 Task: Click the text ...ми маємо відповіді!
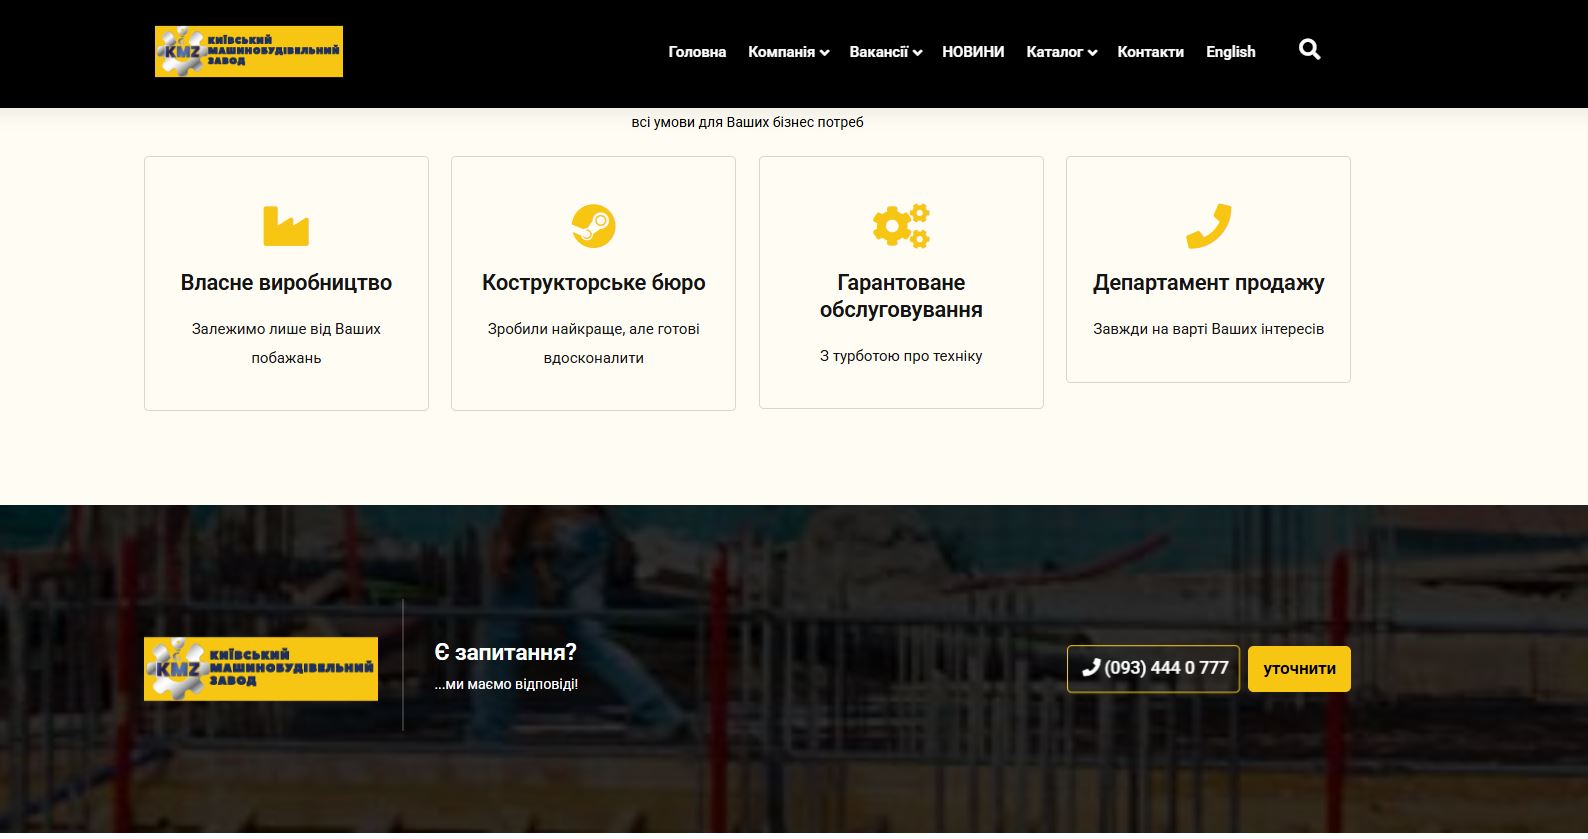pos(506,685)
